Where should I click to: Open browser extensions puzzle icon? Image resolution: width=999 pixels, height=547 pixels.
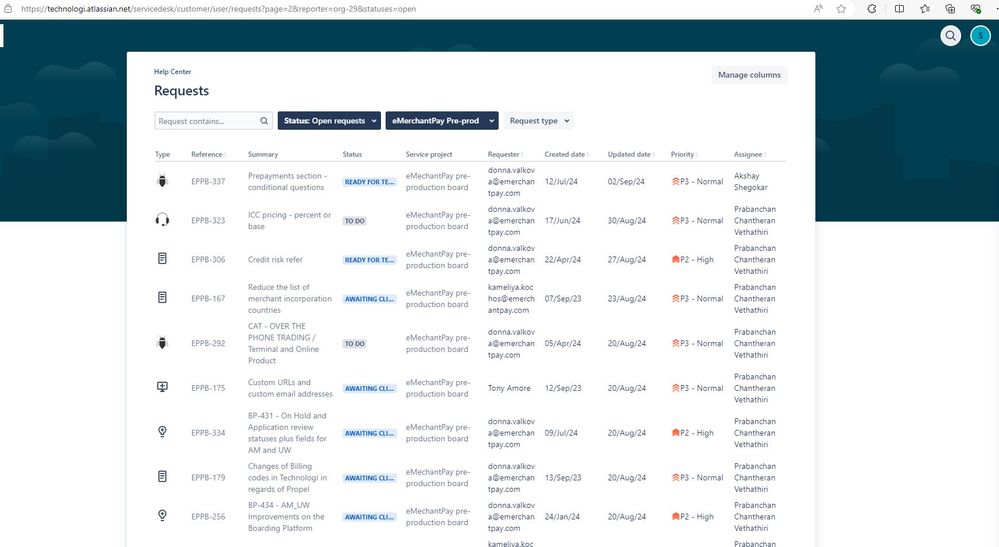(x=872, y=9)
